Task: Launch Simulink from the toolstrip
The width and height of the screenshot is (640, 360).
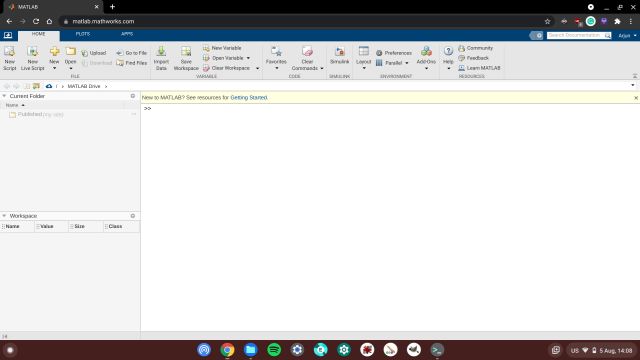Action: tap(339, 55)
